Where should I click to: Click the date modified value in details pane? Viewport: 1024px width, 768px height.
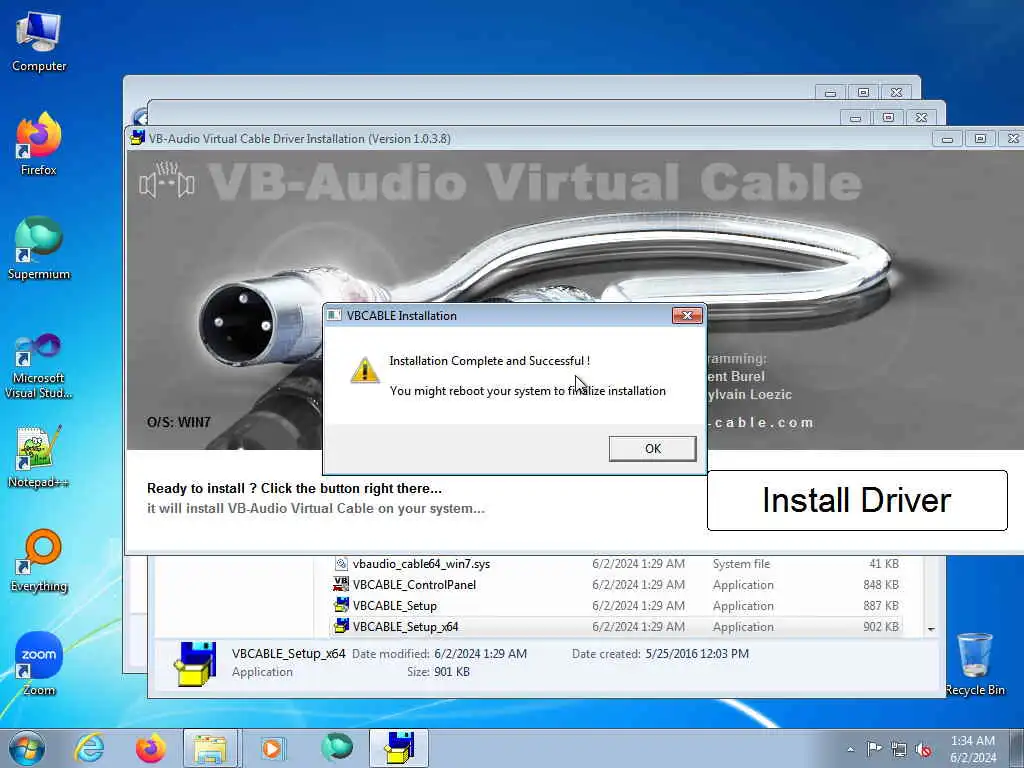click(x=480, y=654)
